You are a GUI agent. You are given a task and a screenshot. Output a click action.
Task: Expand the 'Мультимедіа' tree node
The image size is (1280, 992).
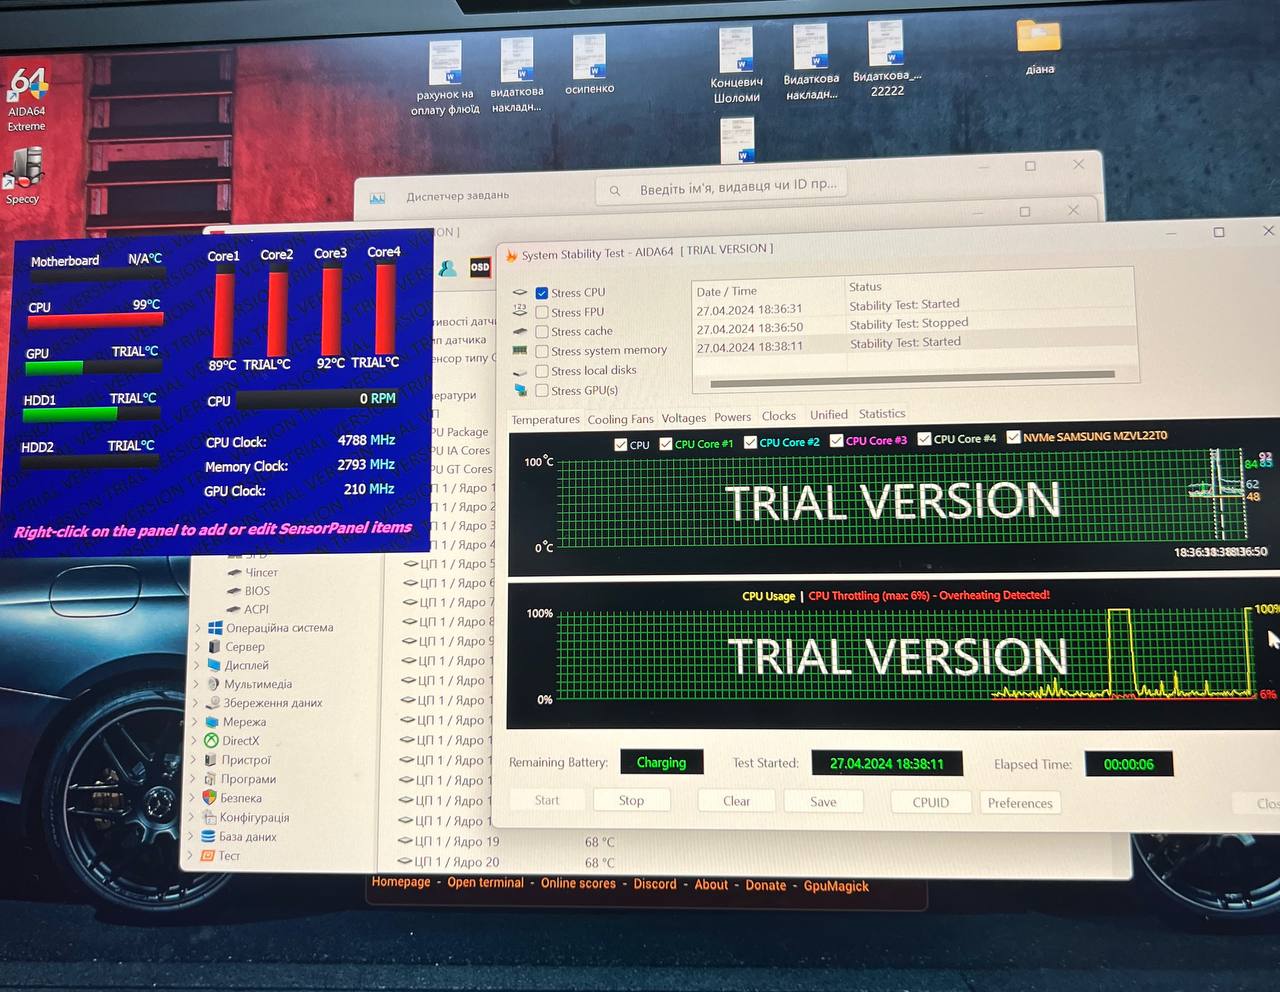pos(197,685)
